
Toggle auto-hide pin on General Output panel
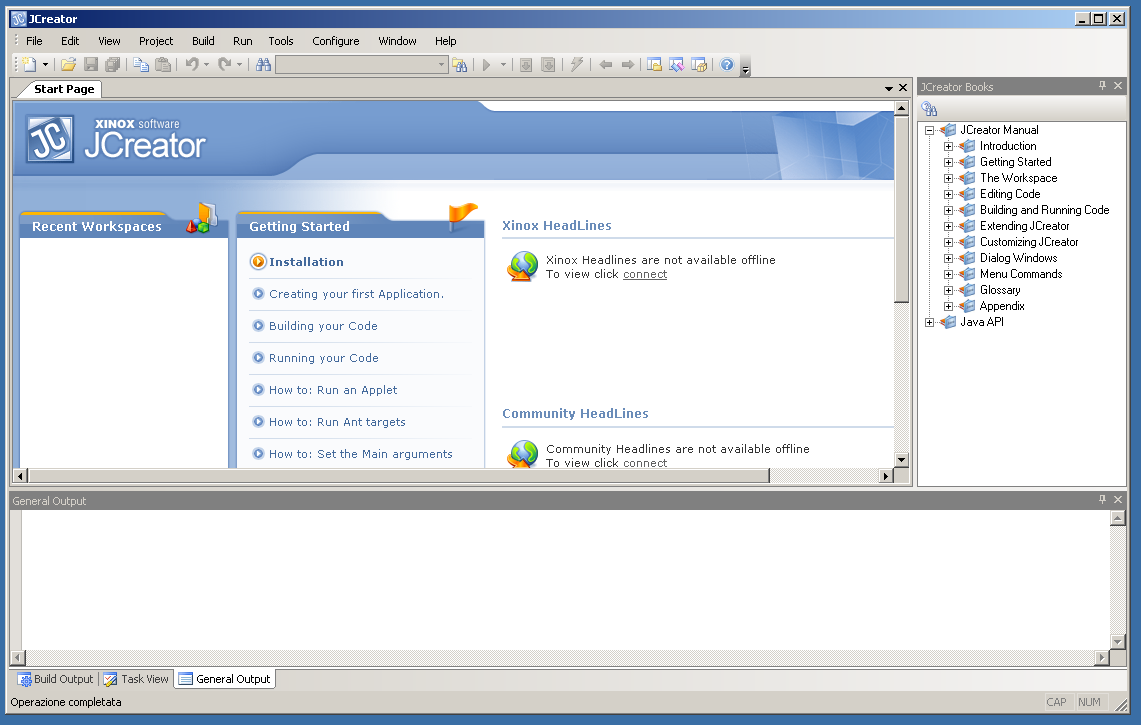click(1103, 500)
